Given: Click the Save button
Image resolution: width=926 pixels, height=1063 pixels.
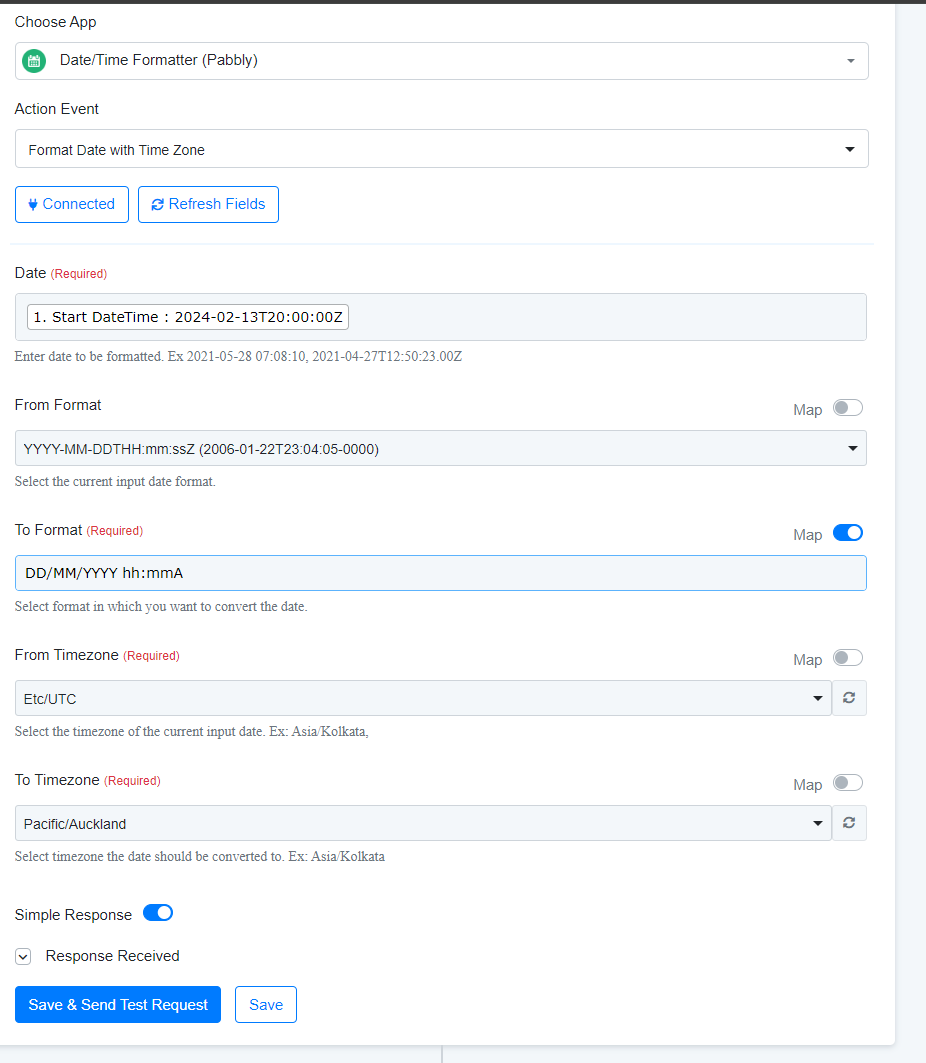Looking at the screenshot, I should coord(266,1005).
